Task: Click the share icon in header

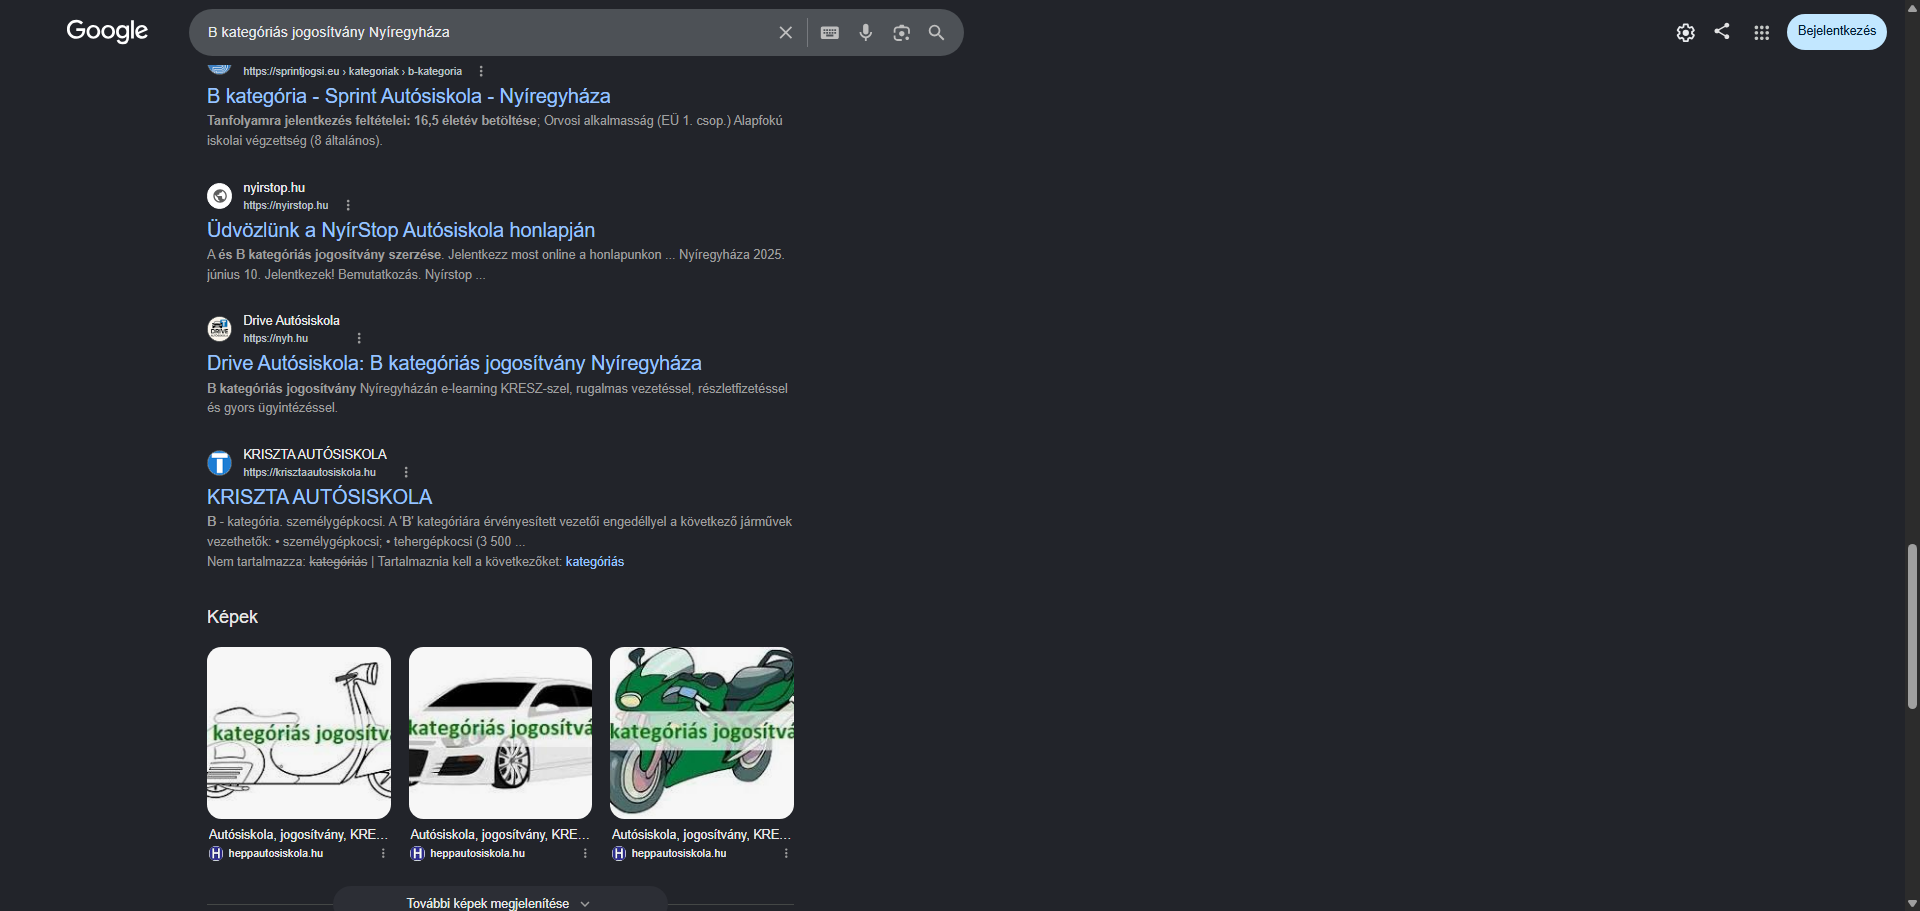Action: tap(1722, 31)
